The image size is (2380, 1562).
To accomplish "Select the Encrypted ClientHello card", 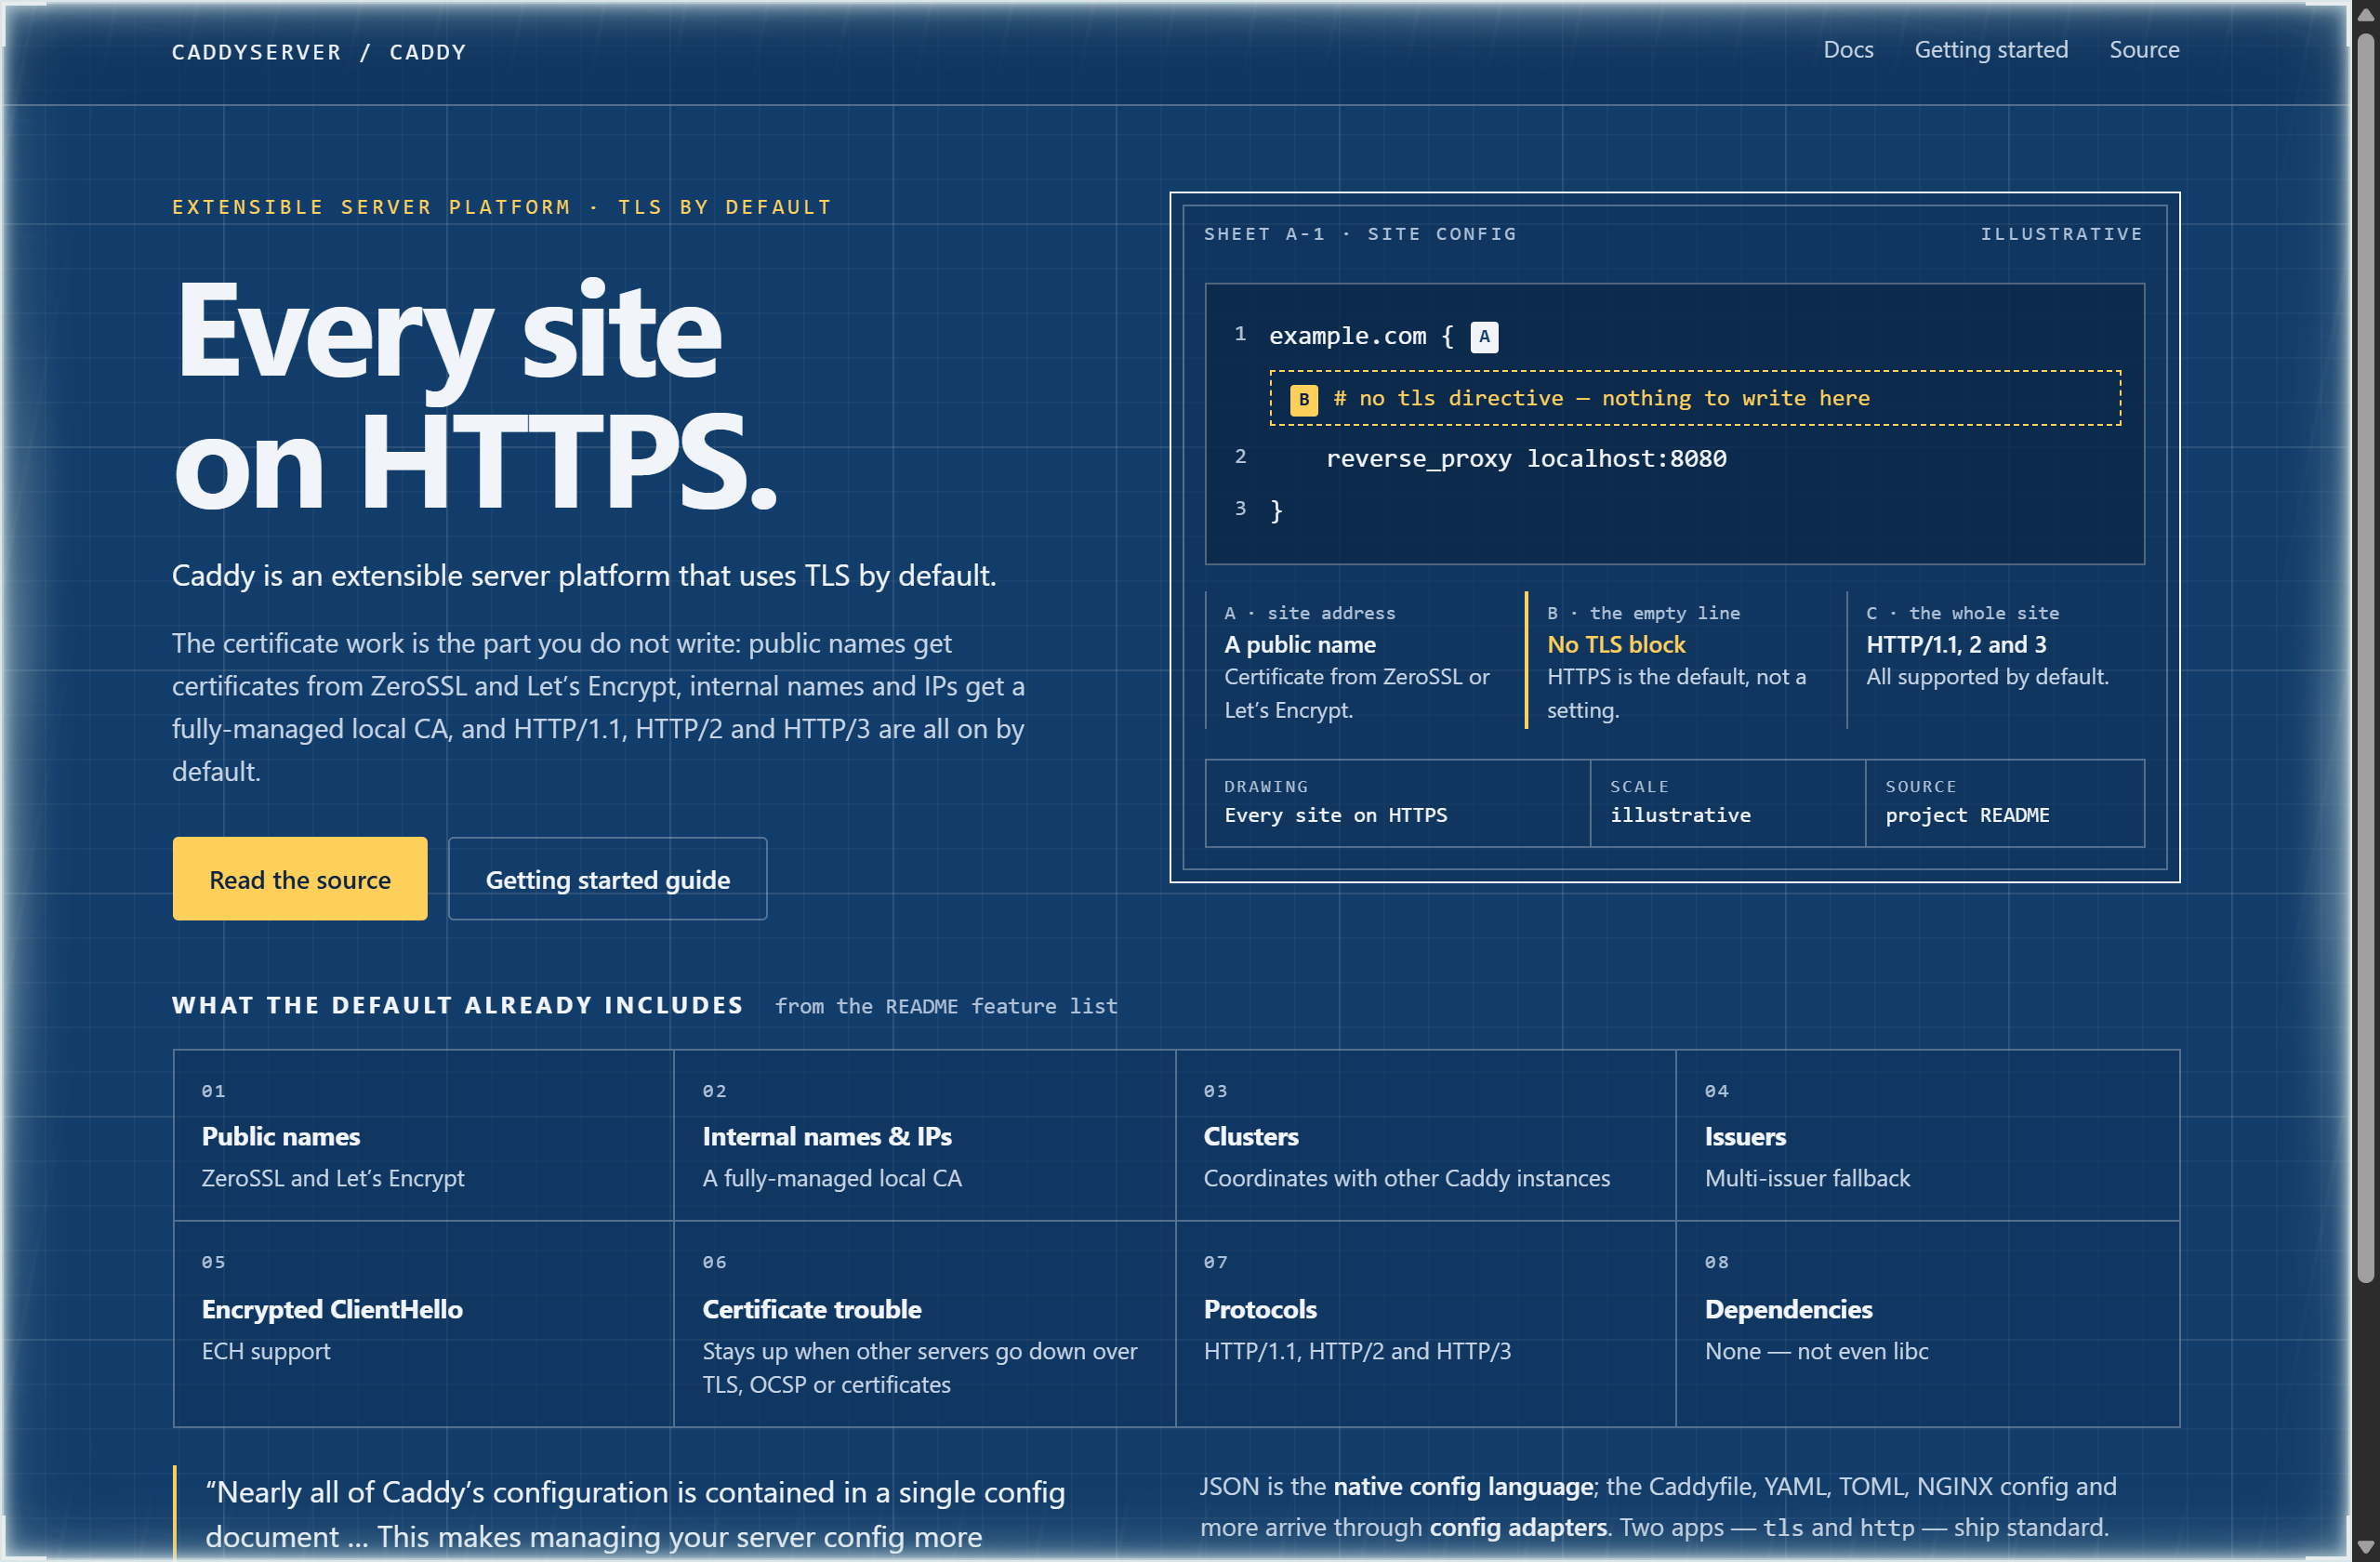I will 424,1324.
